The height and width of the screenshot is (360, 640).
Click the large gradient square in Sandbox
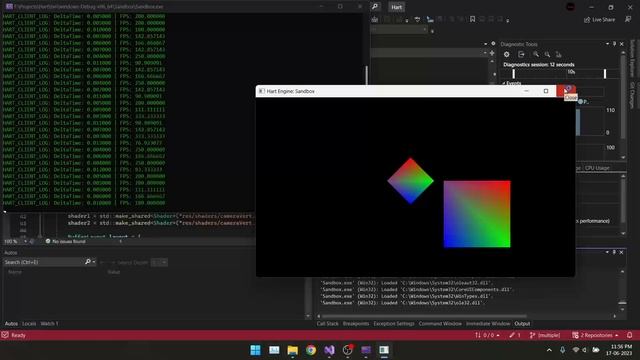477,214
